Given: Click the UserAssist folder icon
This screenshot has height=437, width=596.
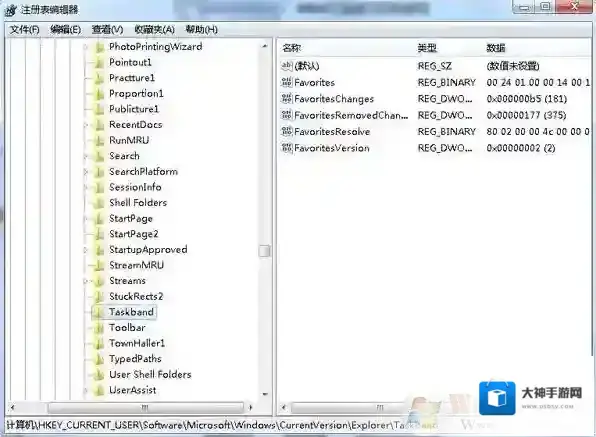Looking at the screenshot, I should pos(99,390).
